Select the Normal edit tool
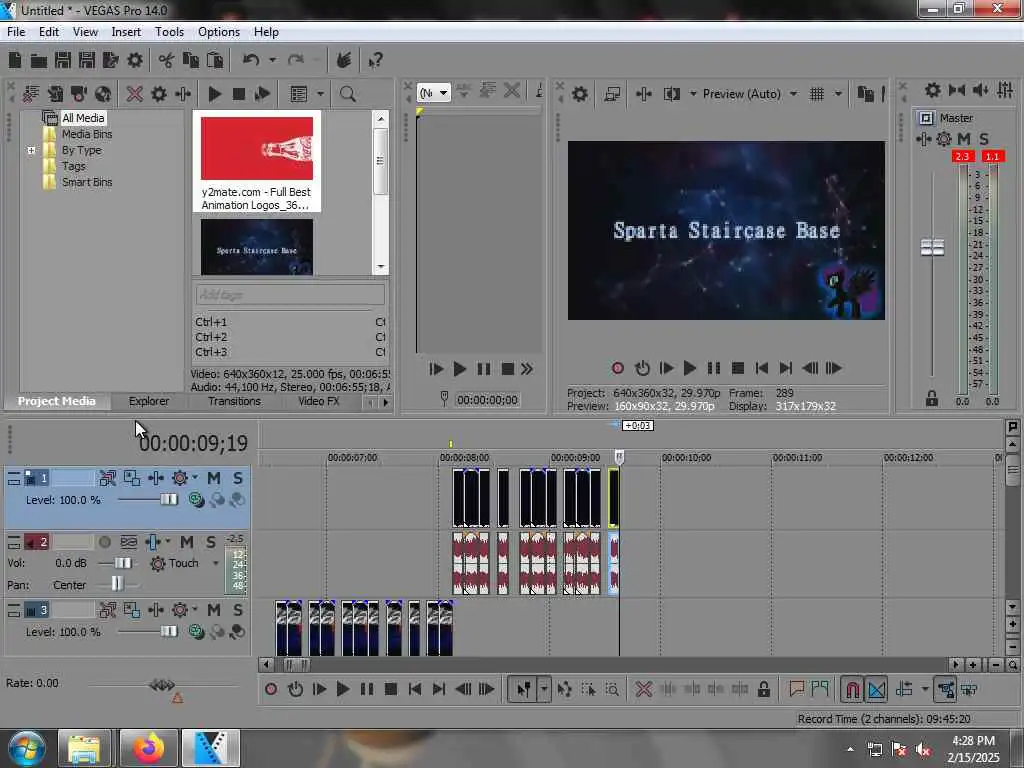 524,689
